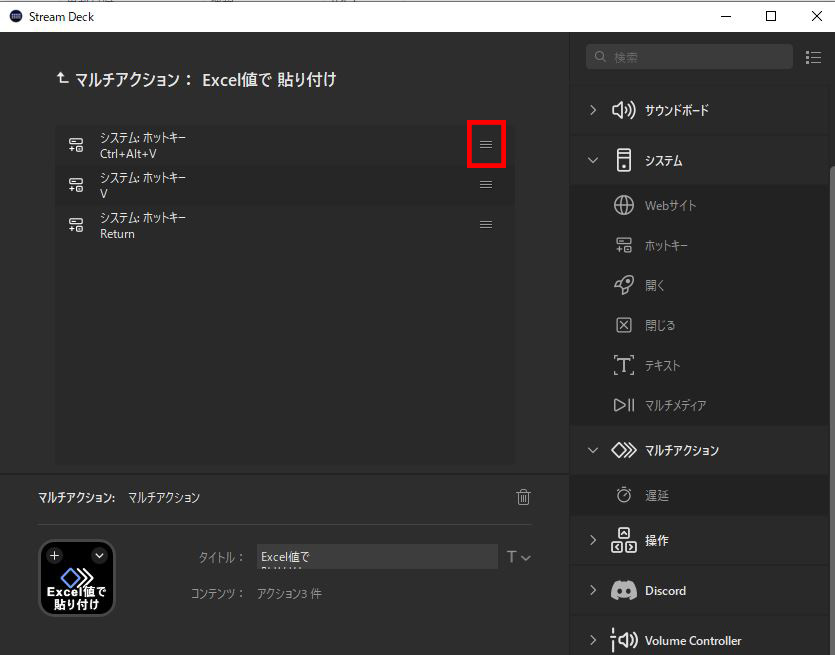Viewport: 835px width, 655px height.
Task: Click the Discord logo icon
Action: 624,591
